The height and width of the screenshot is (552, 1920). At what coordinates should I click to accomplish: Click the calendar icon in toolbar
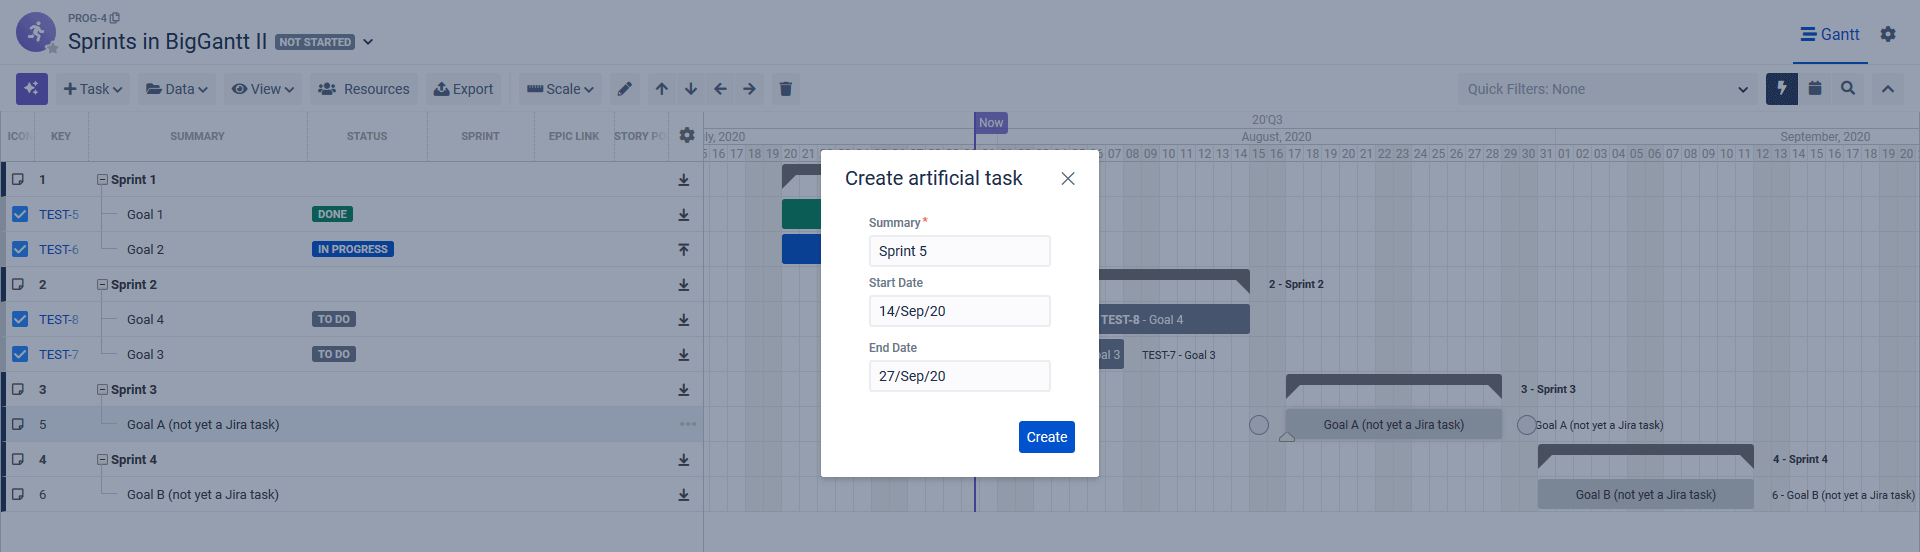click(1815, 88)
